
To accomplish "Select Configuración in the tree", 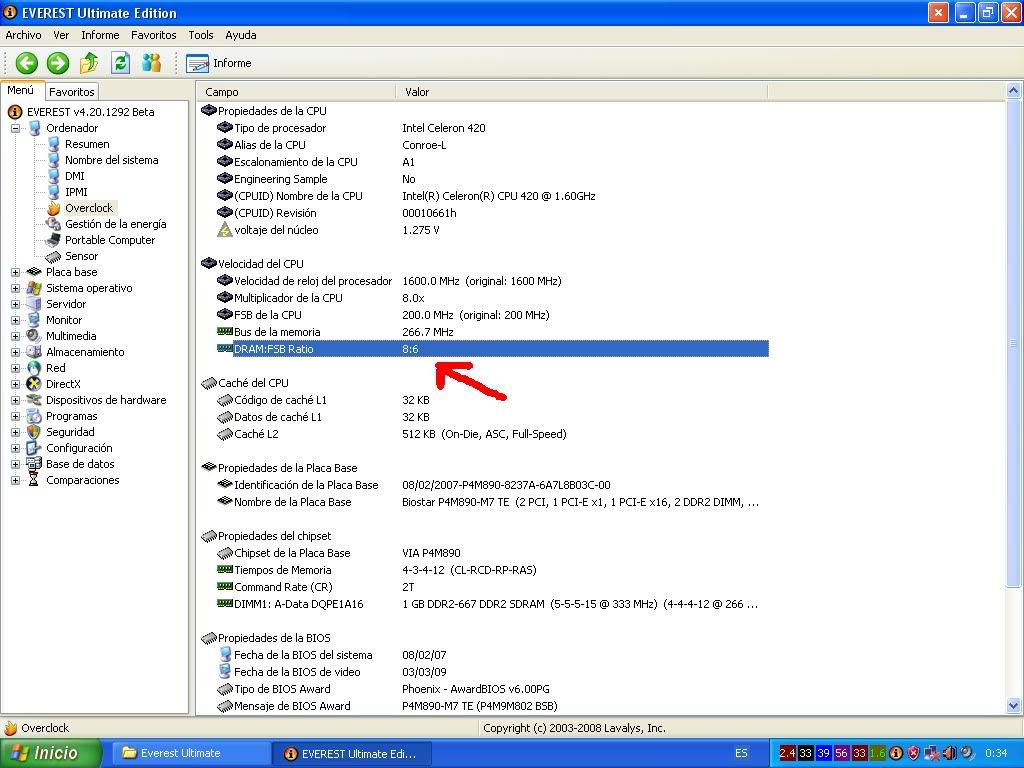I will [79, 448].
